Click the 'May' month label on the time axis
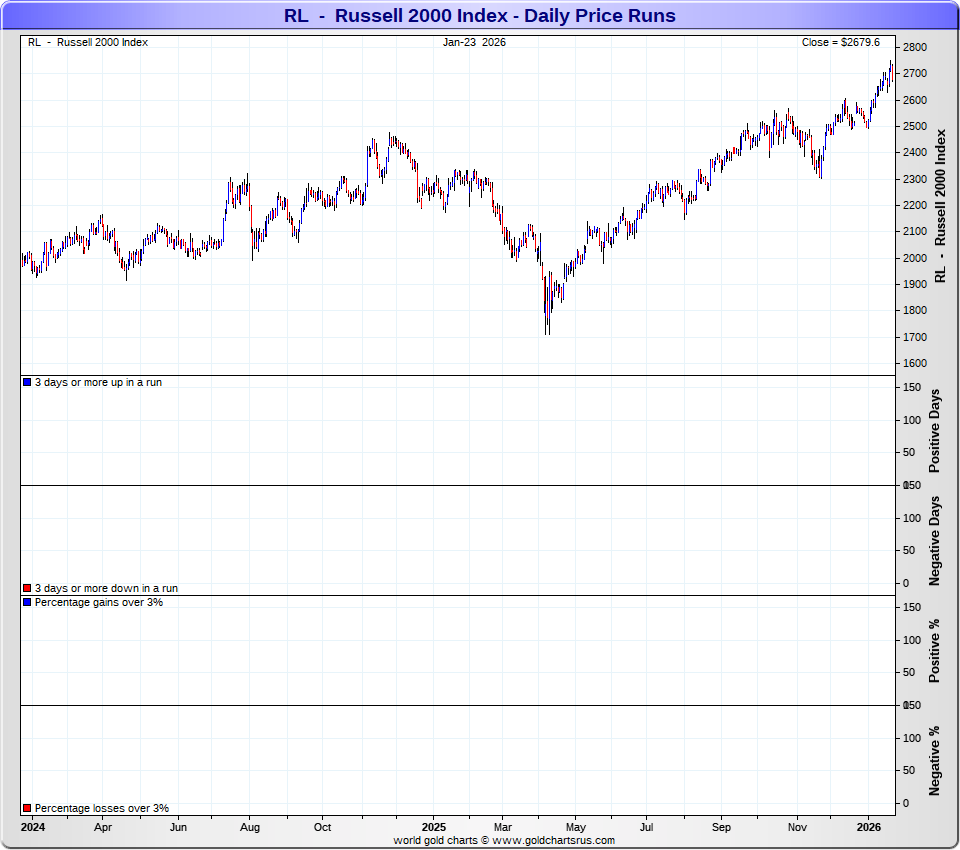 point(576,827)
